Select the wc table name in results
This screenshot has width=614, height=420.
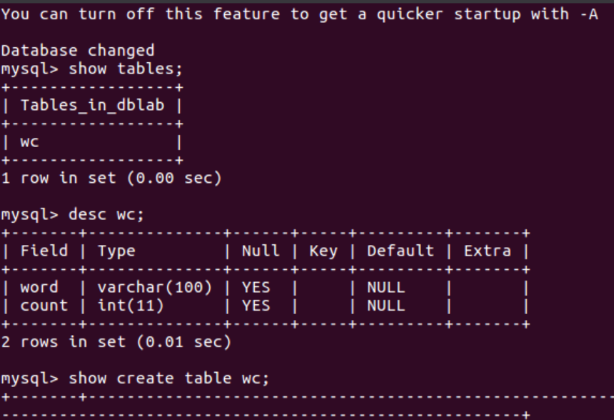(30, 142)
